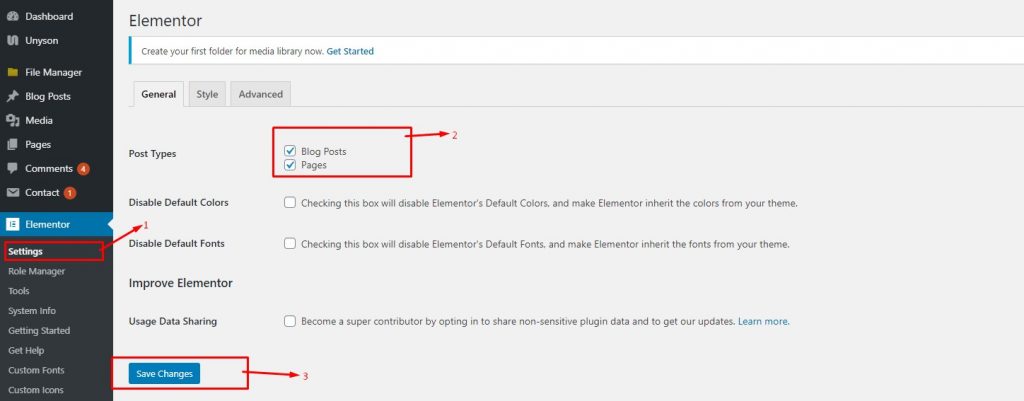Screen dimensions: 1024x401
Task: Click the Blog Posts pin icon
Action: click(12, 97)
